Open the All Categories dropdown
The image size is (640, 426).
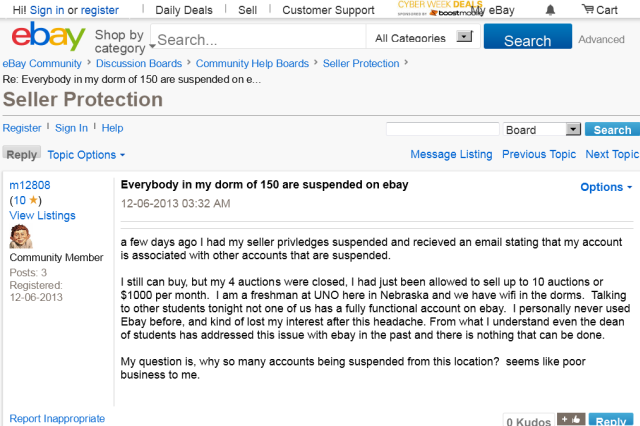coord(423,38)
